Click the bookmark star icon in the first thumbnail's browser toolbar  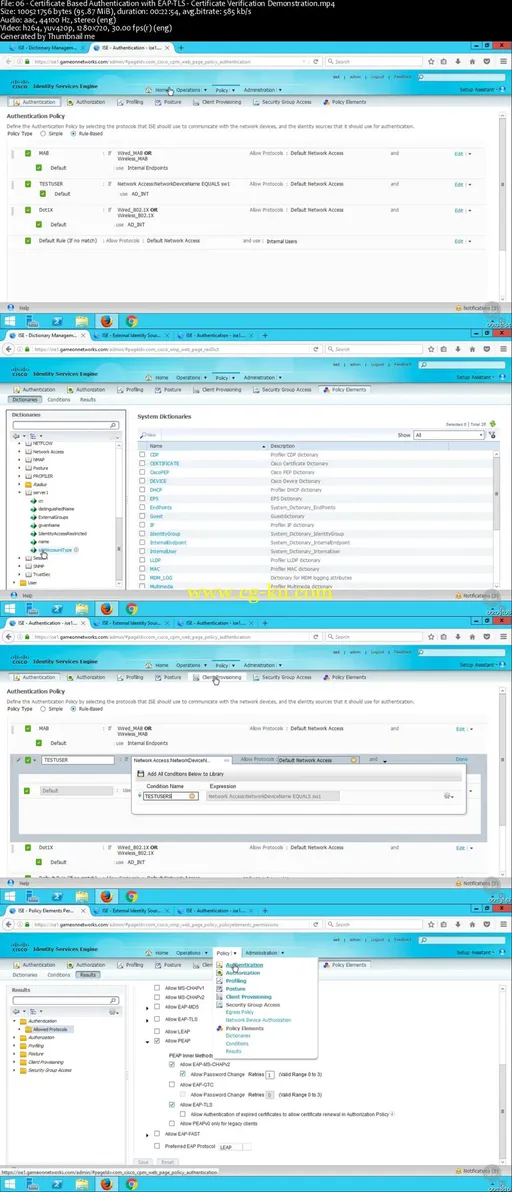pos(432,62)
